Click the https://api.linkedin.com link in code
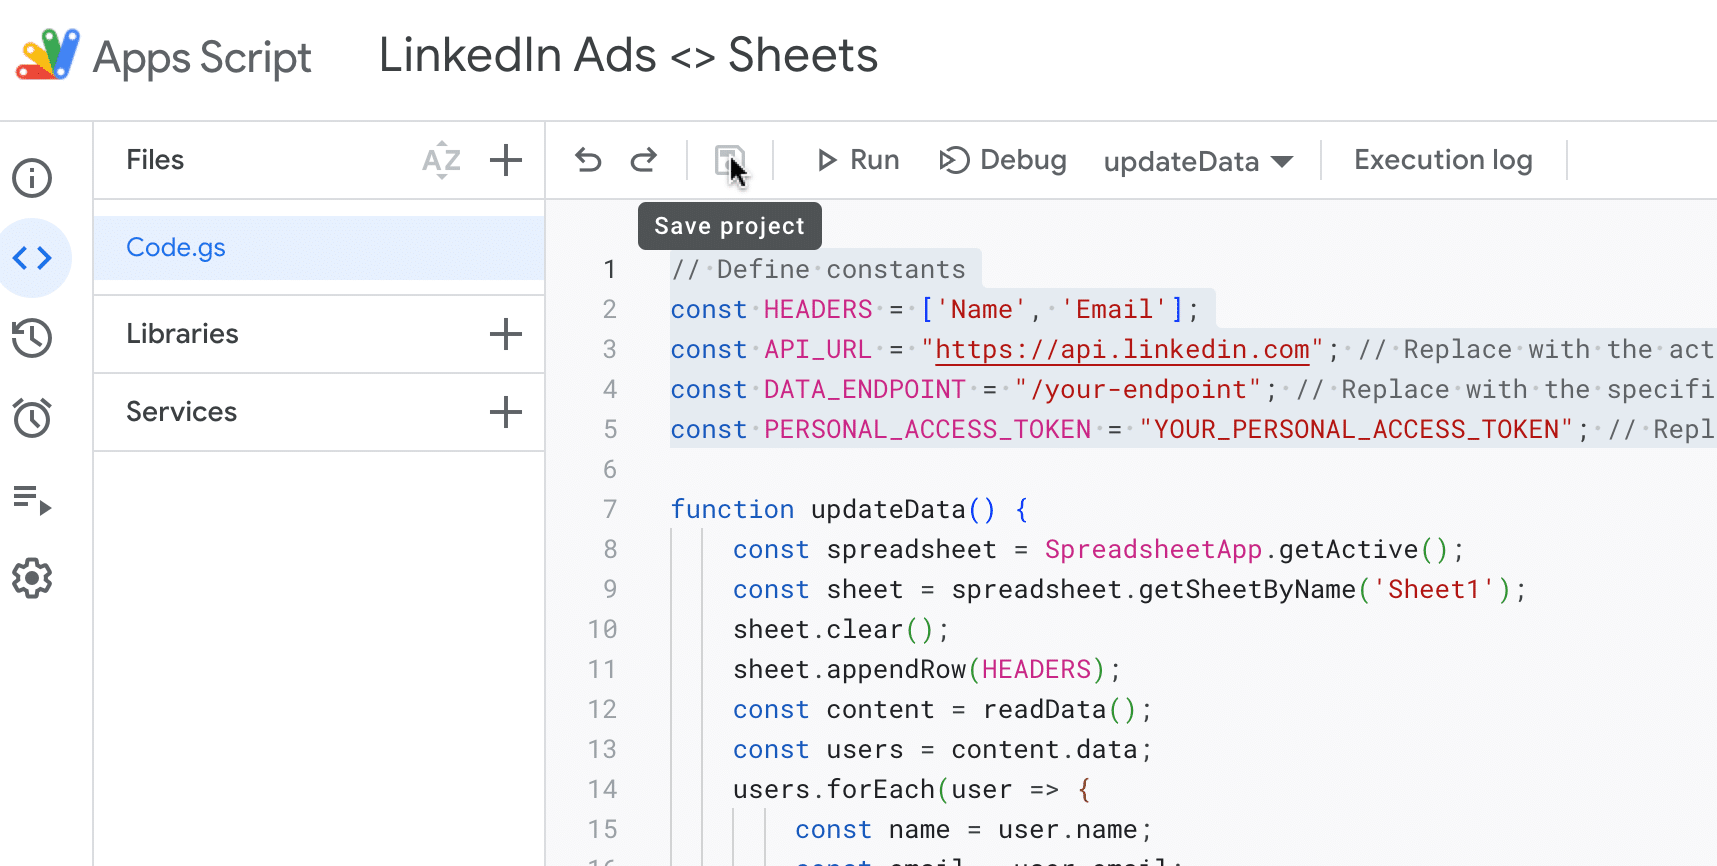This screenshot has height=866, width=1717. (1122, 349)
